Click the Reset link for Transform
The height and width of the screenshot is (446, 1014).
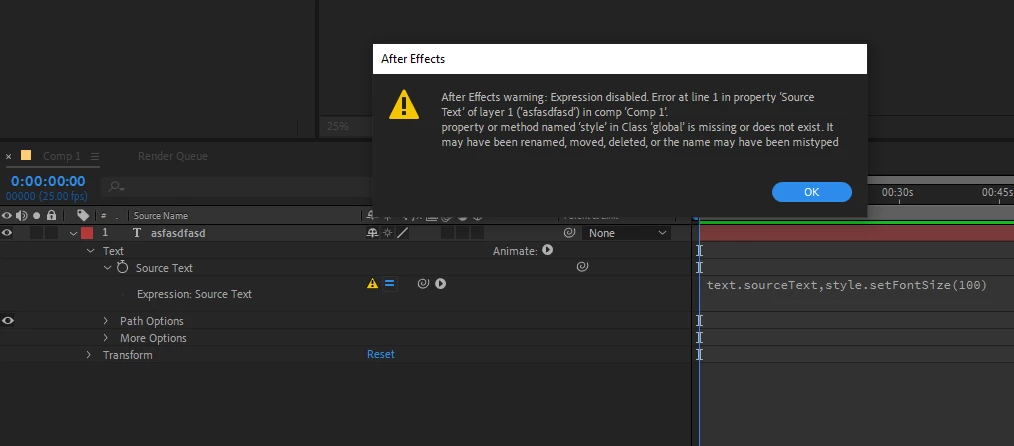point(380,354)
